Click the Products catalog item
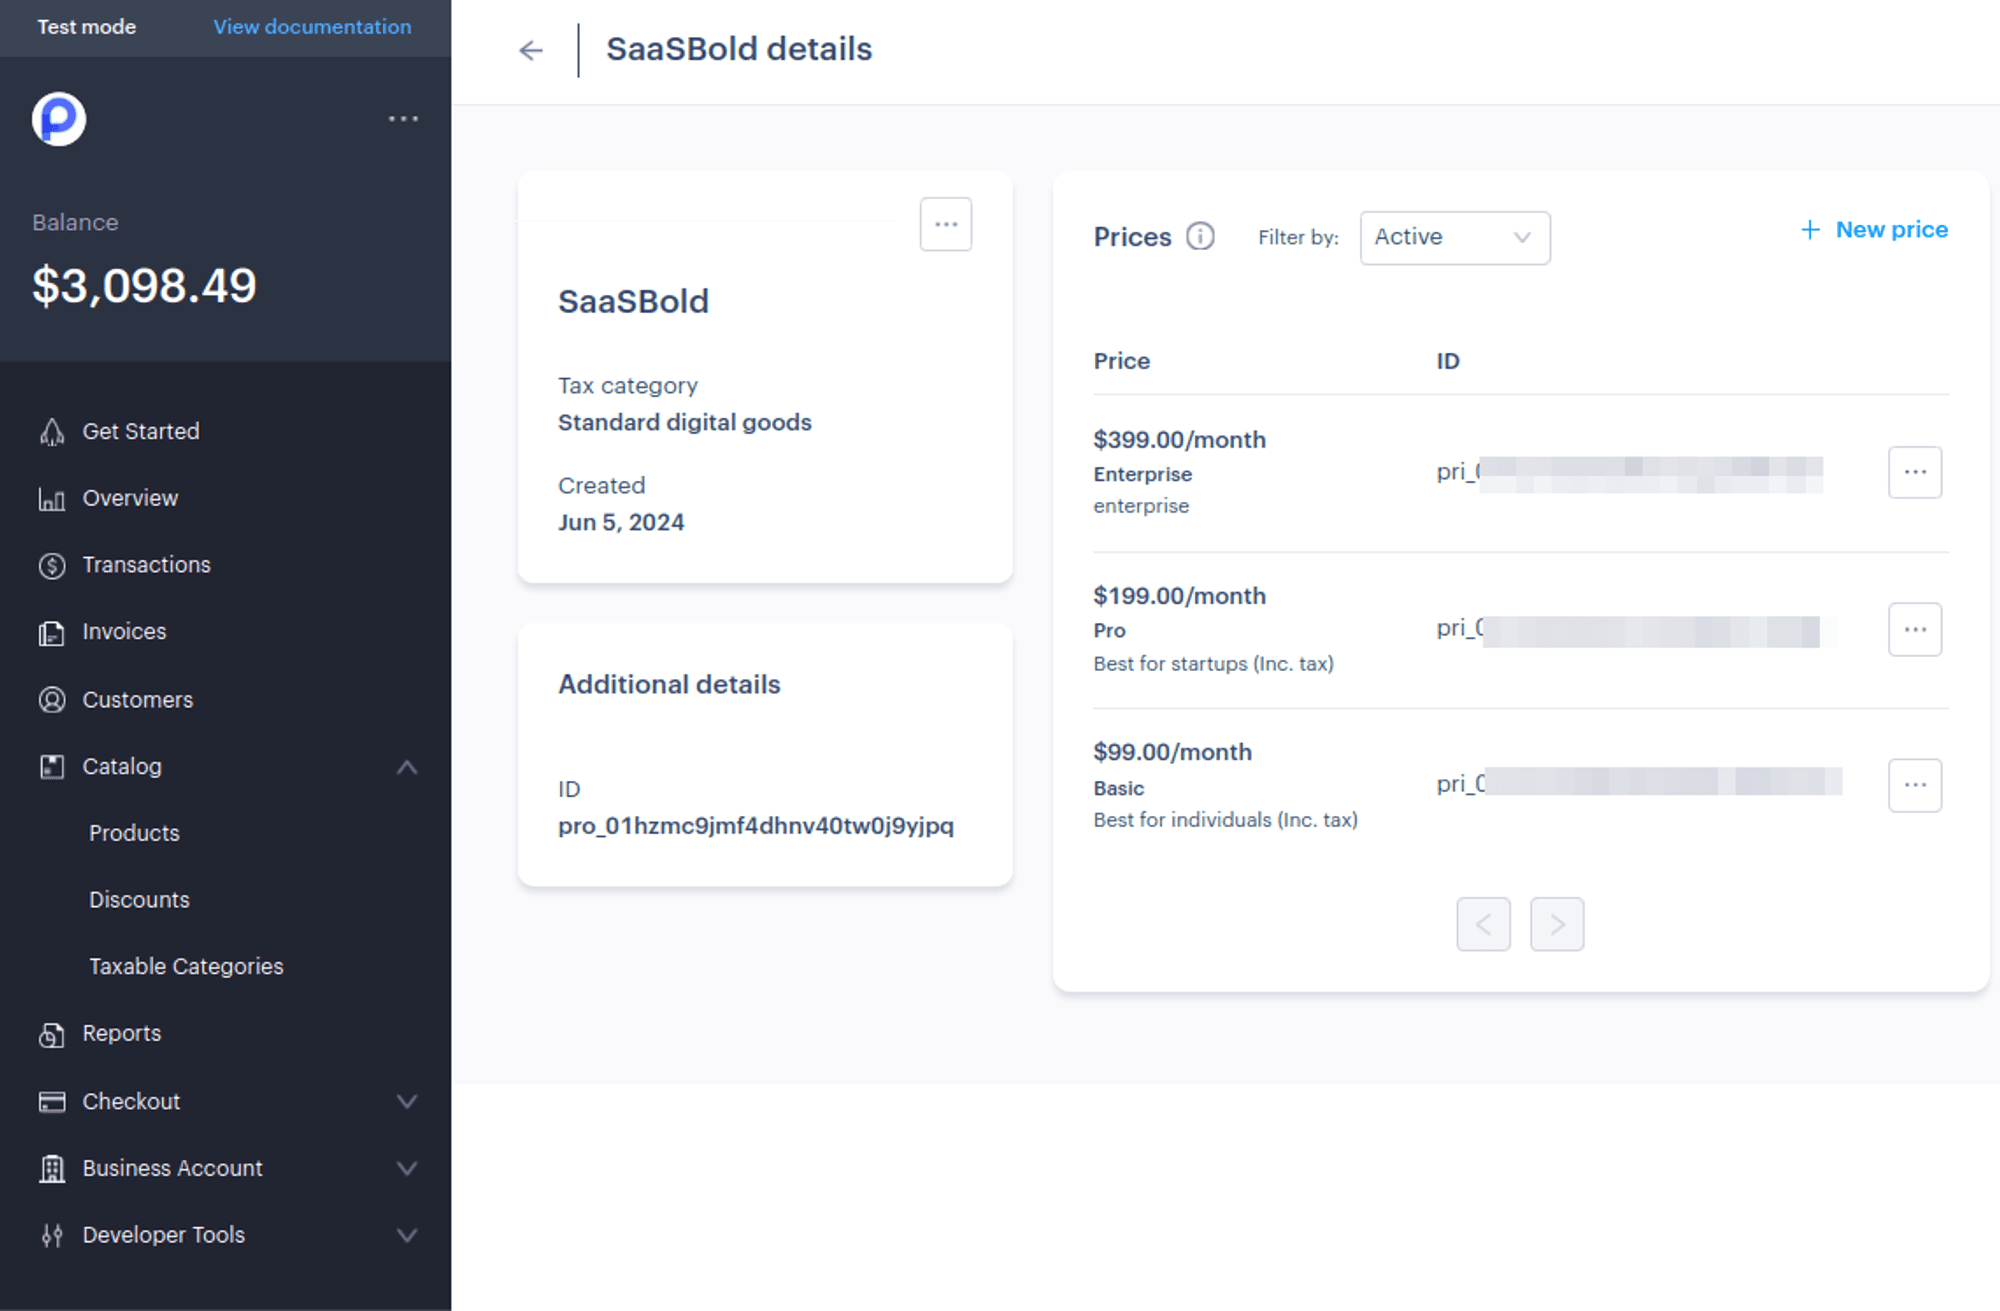The width and height of the screenshot is (2000, 1311). (133, 833)
